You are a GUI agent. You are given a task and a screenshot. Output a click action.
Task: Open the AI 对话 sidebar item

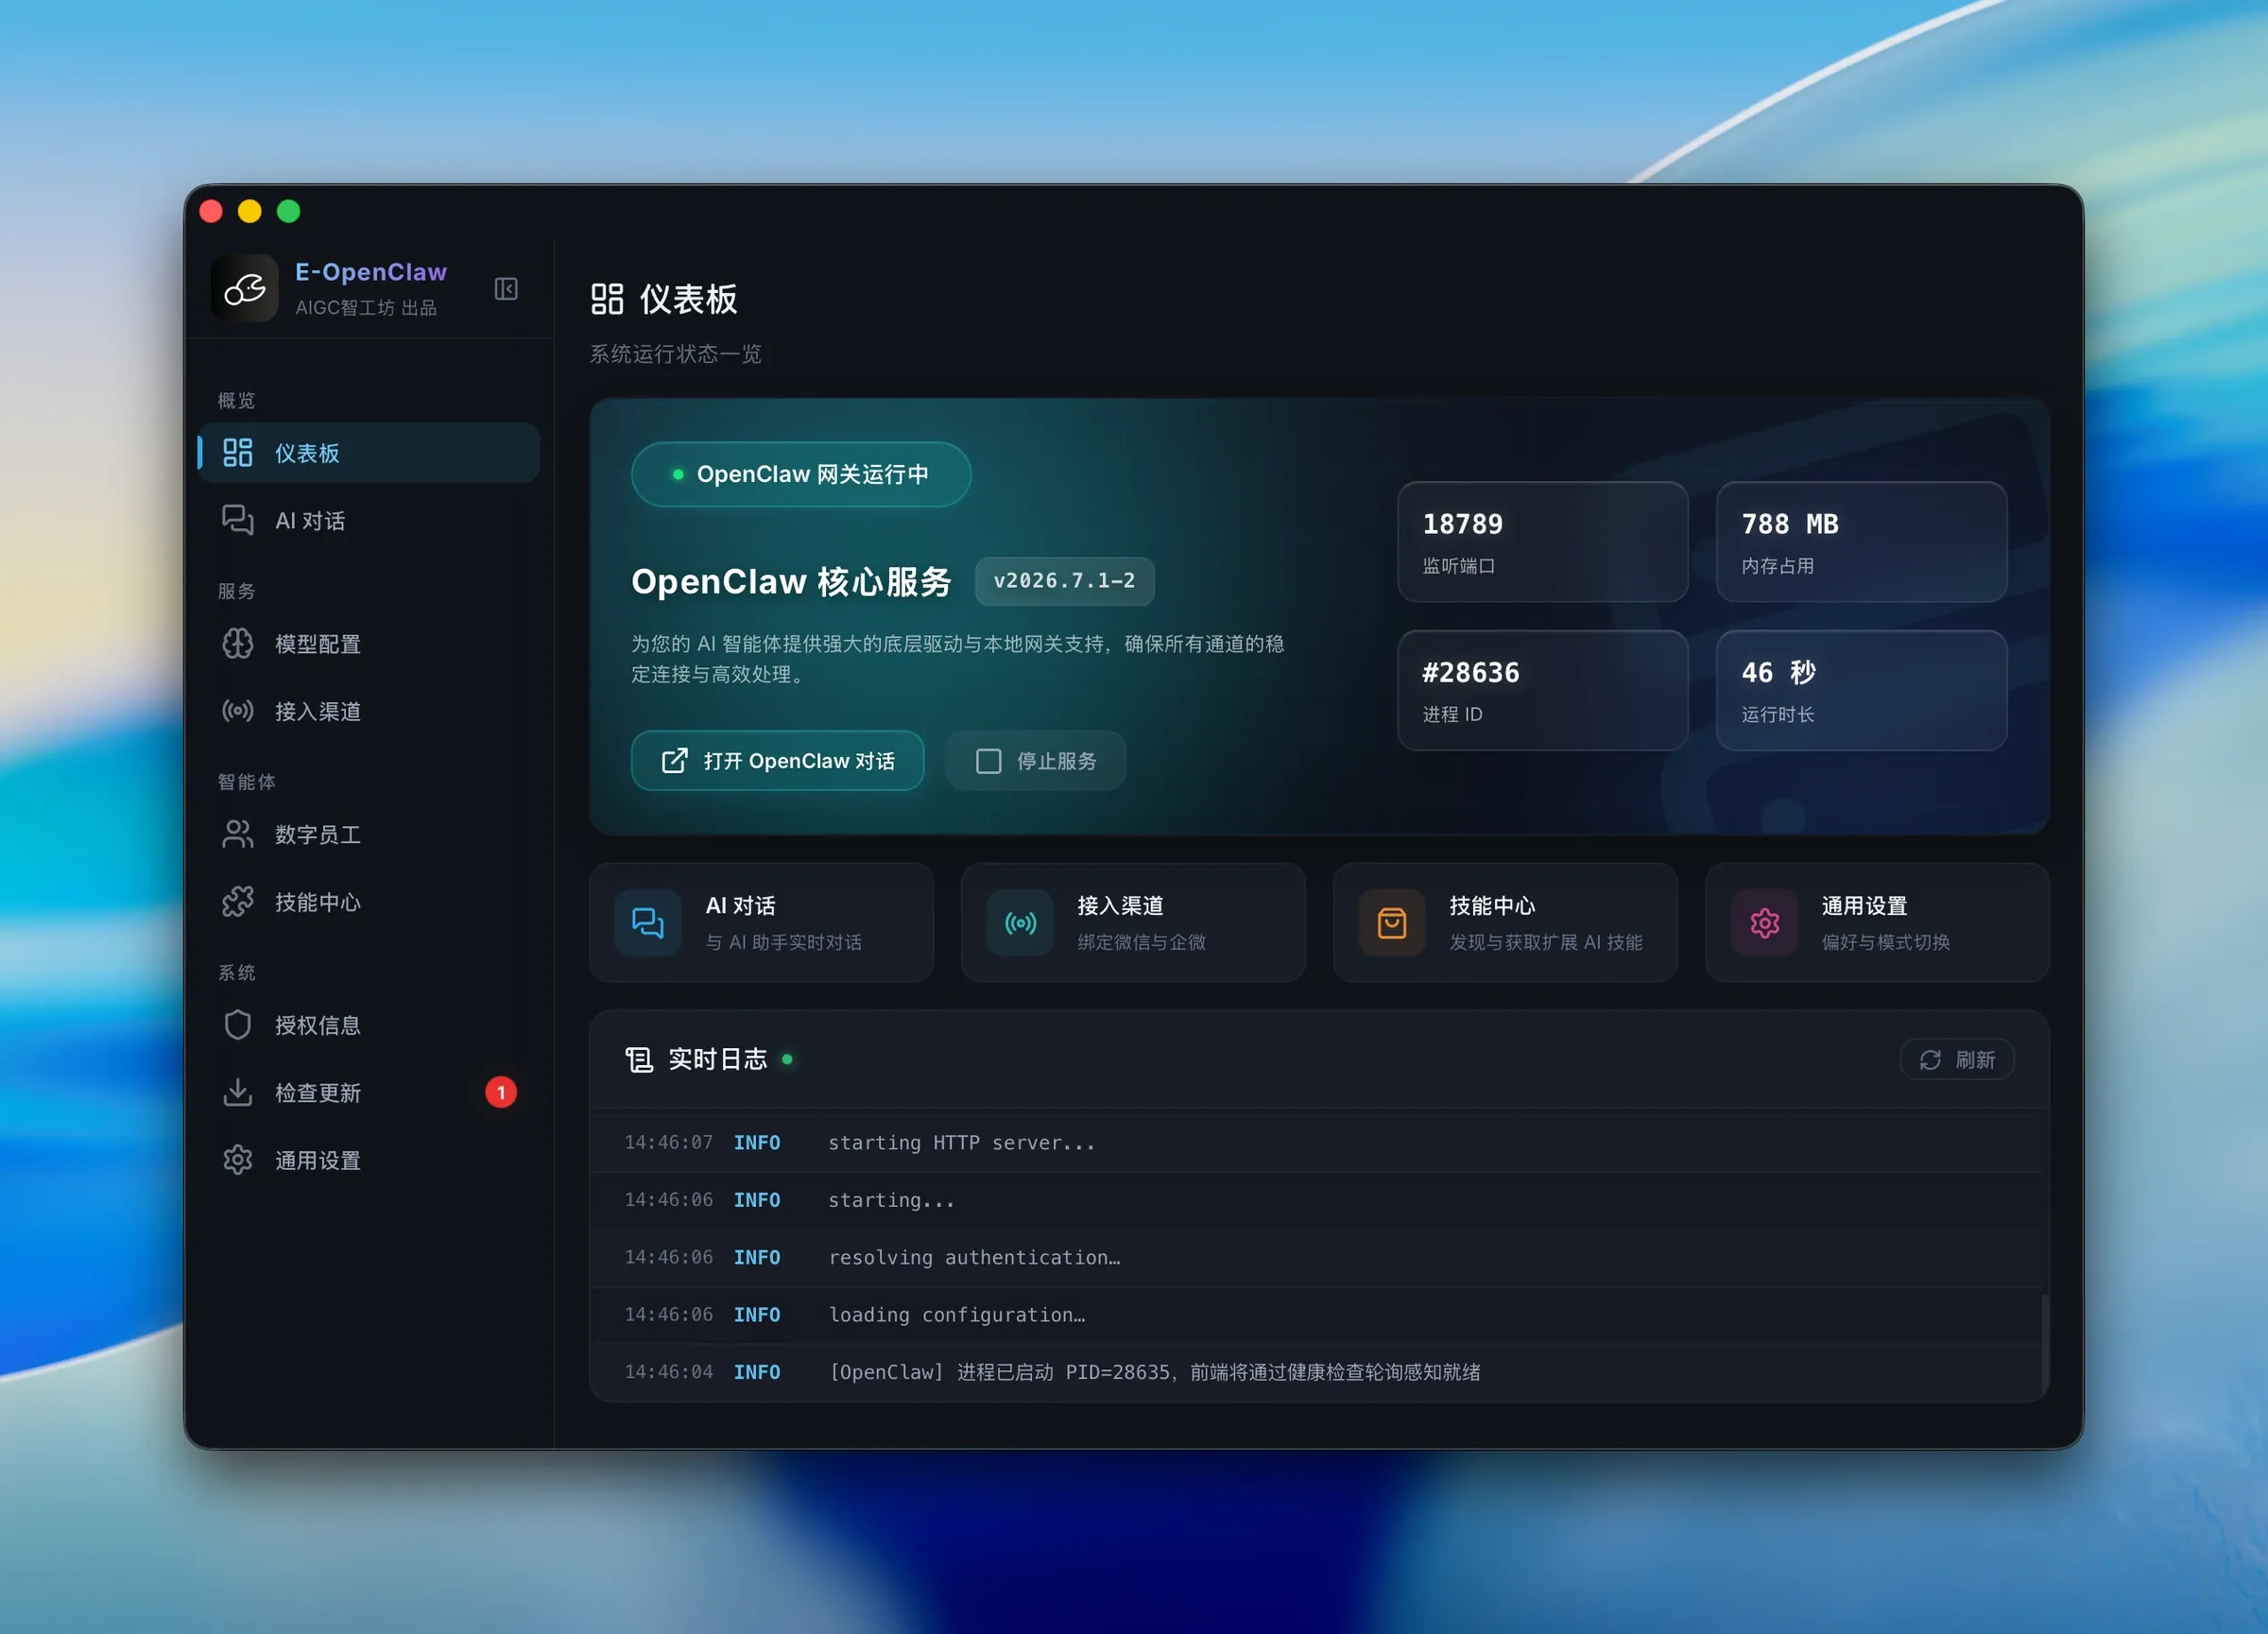point(369,520)
